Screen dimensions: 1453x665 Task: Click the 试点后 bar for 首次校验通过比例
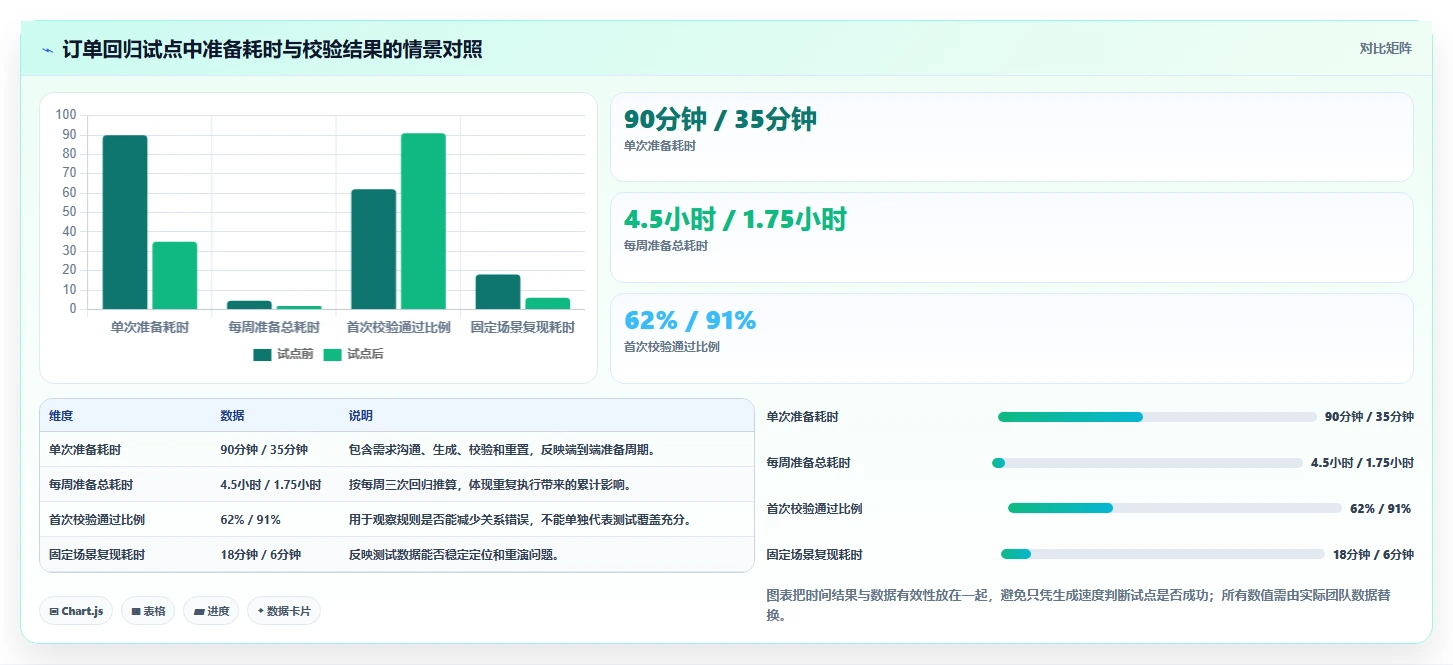423,221
